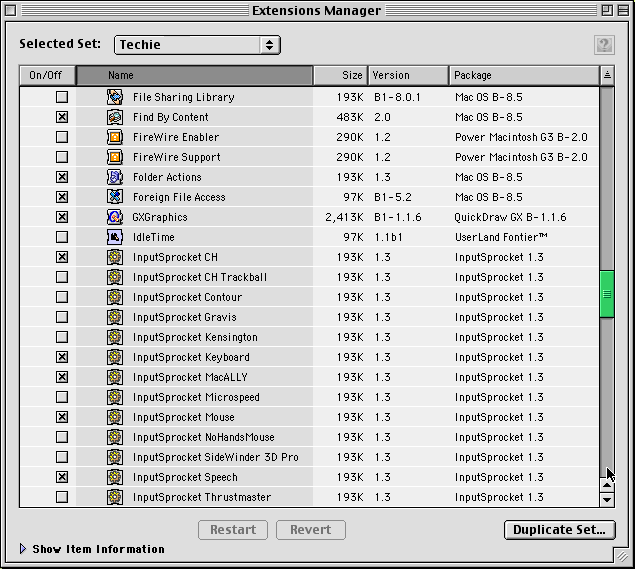Click the green vertical scrollbar thumb
This screenshot has height=569, width=635.
607,294
